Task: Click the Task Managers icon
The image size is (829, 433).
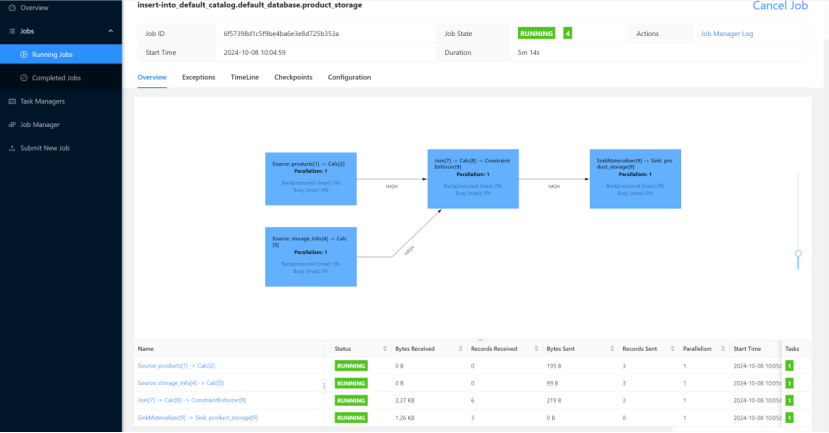Action: 10,101
